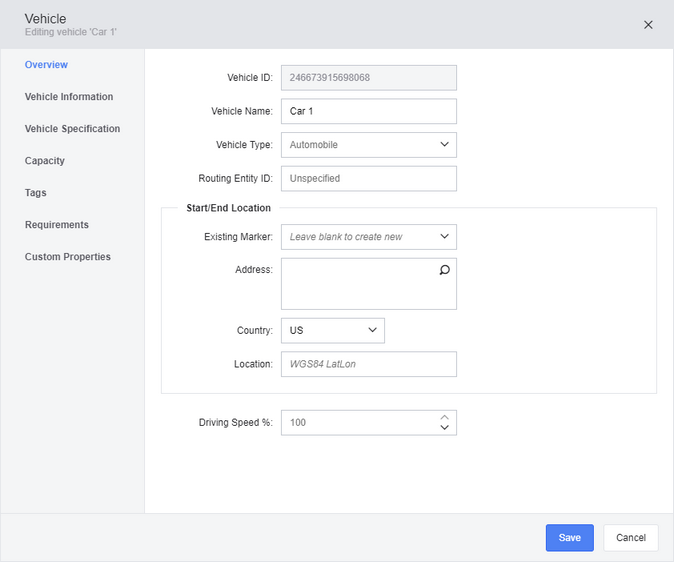Open the Vehicle Information section
Image resolution: width=674 pixels, height=562 pixels.
point(69,97)
